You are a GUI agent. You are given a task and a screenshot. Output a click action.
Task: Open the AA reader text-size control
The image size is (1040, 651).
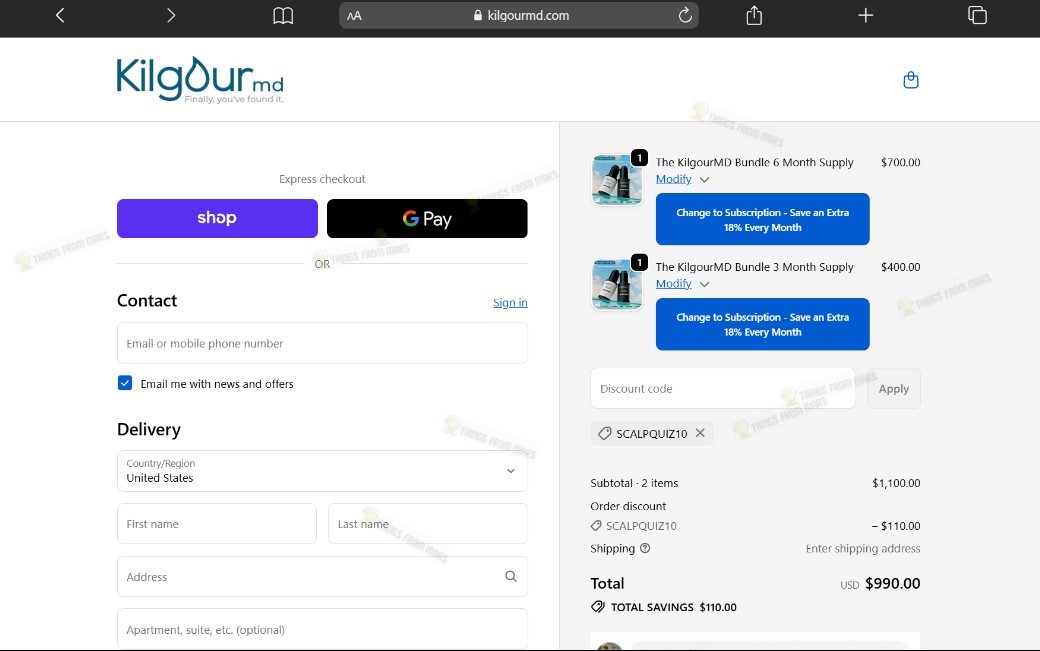click(354, 16)
